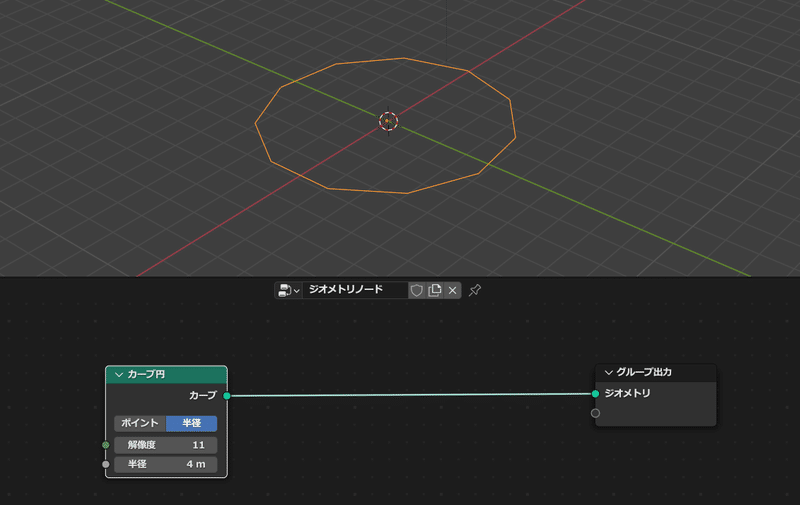
Task: Collapse the グループ出力 node
Action: point(608,372)
